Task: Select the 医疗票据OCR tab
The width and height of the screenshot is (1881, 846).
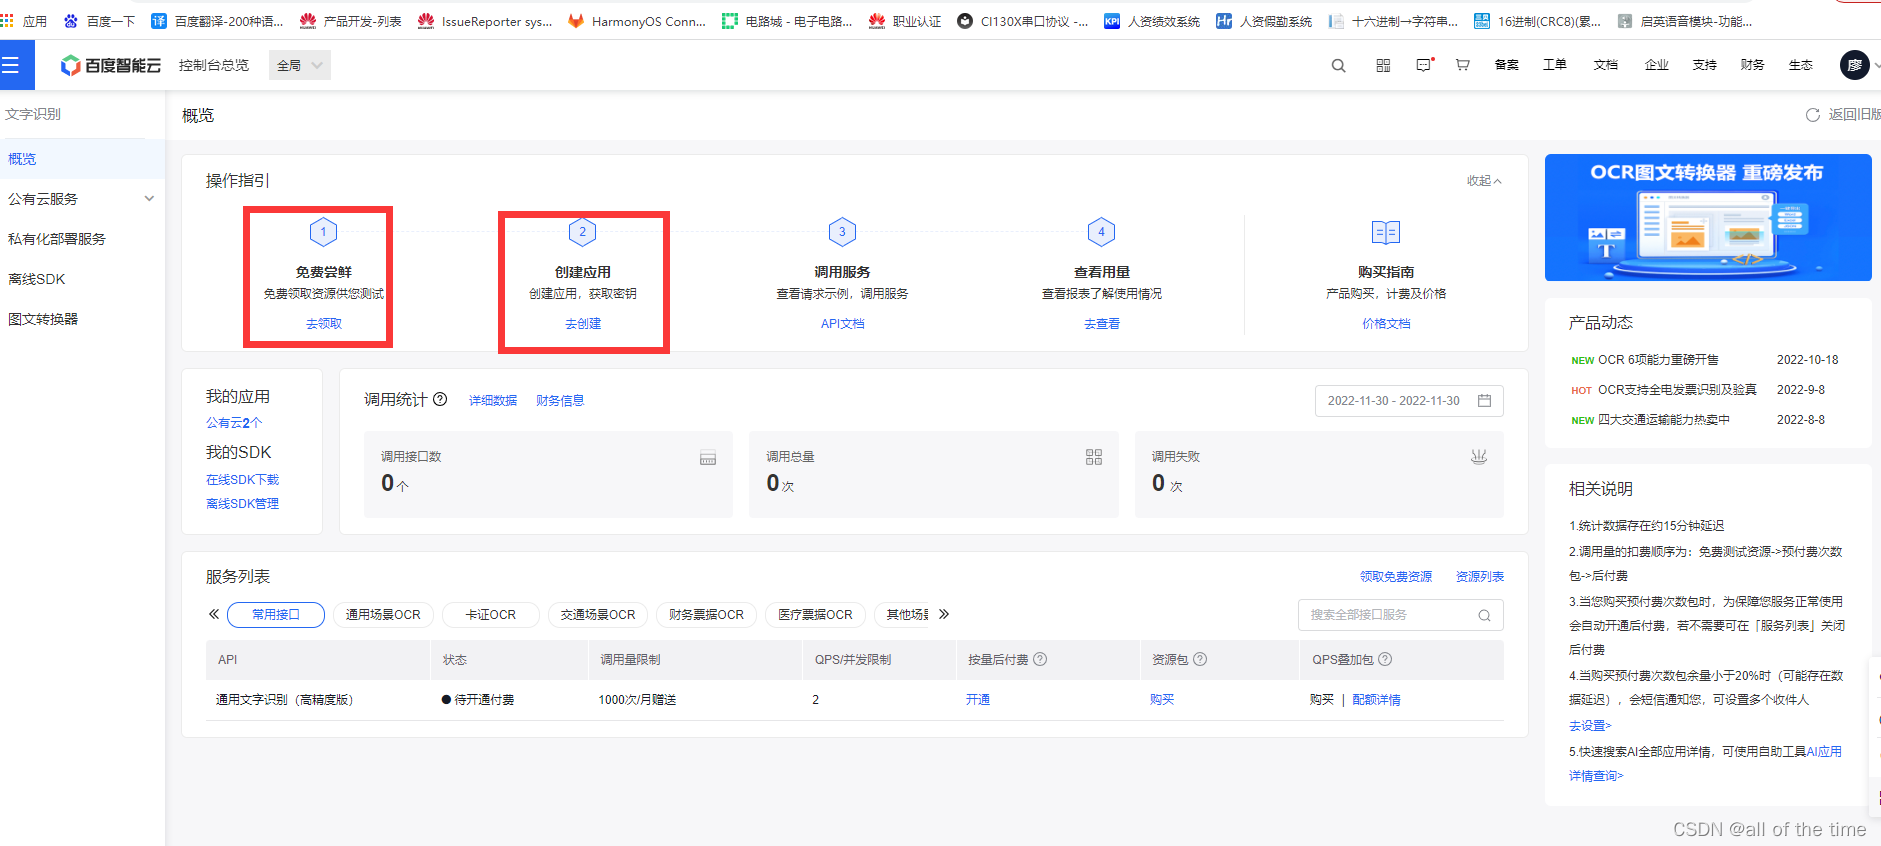Action: coord(815,615)
